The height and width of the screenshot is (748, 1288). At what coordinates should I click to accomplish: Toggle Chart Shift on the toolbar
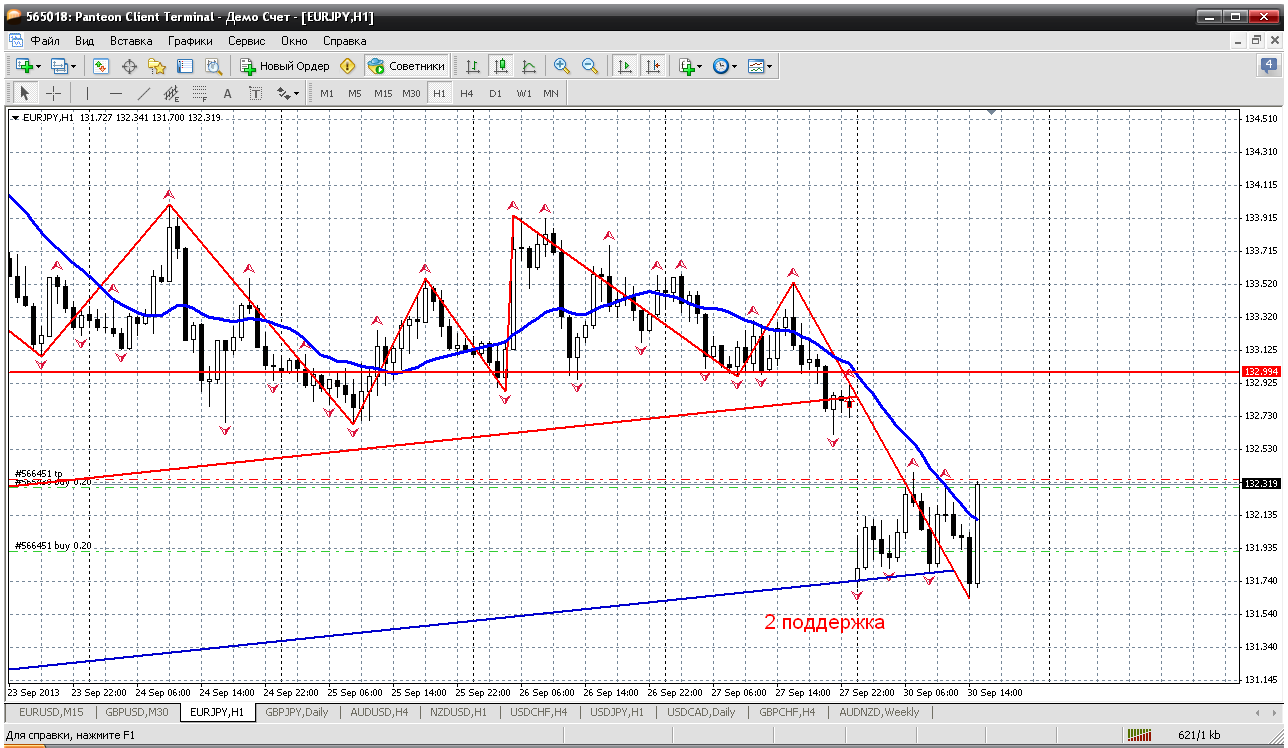[x=653, y=66]
